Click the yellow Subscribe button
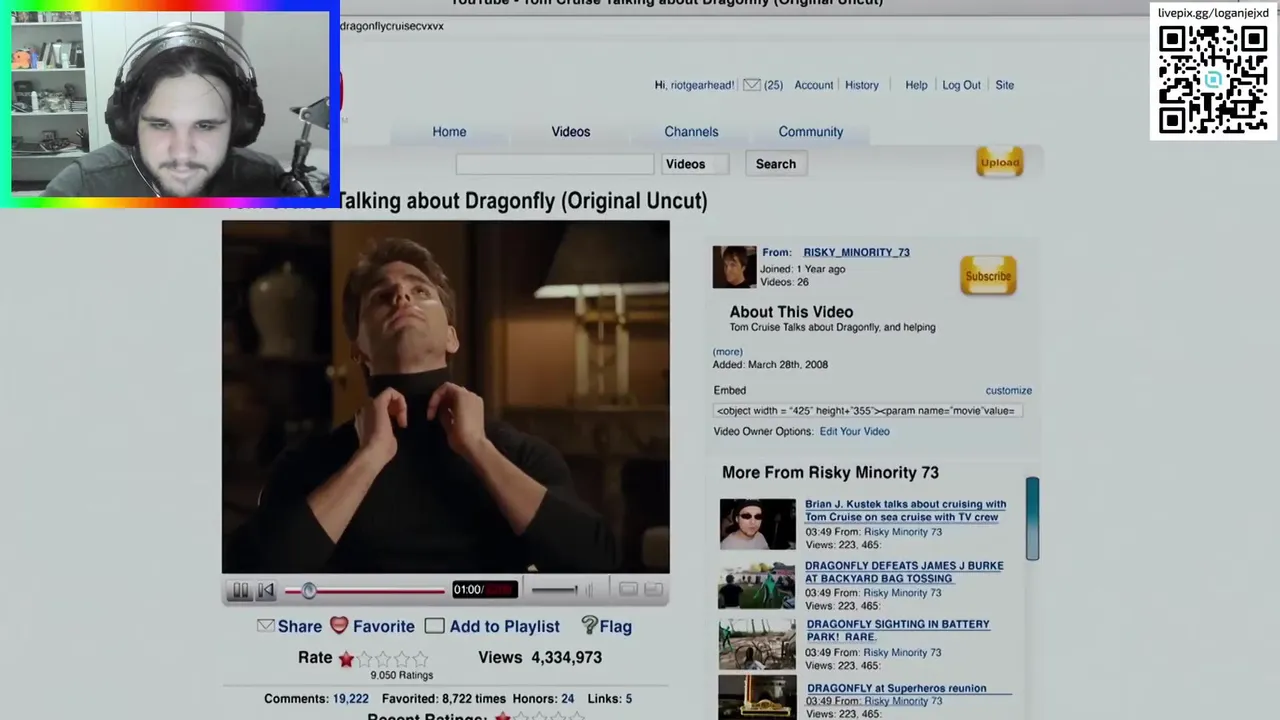The image size is (1280, 720). click(x=988, y=276)
